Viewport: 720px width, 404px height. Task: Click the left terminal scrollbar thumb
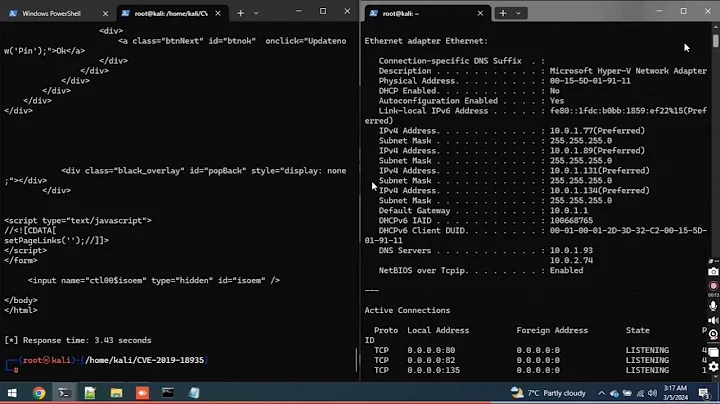(357, 360)
